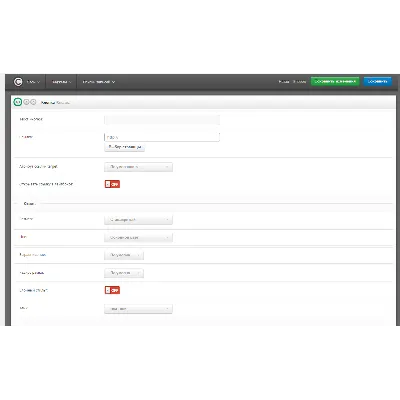The height and width of the screenshot is (400, 400).
Task: Click the small button below the white text field
Action: coord(125,147)
